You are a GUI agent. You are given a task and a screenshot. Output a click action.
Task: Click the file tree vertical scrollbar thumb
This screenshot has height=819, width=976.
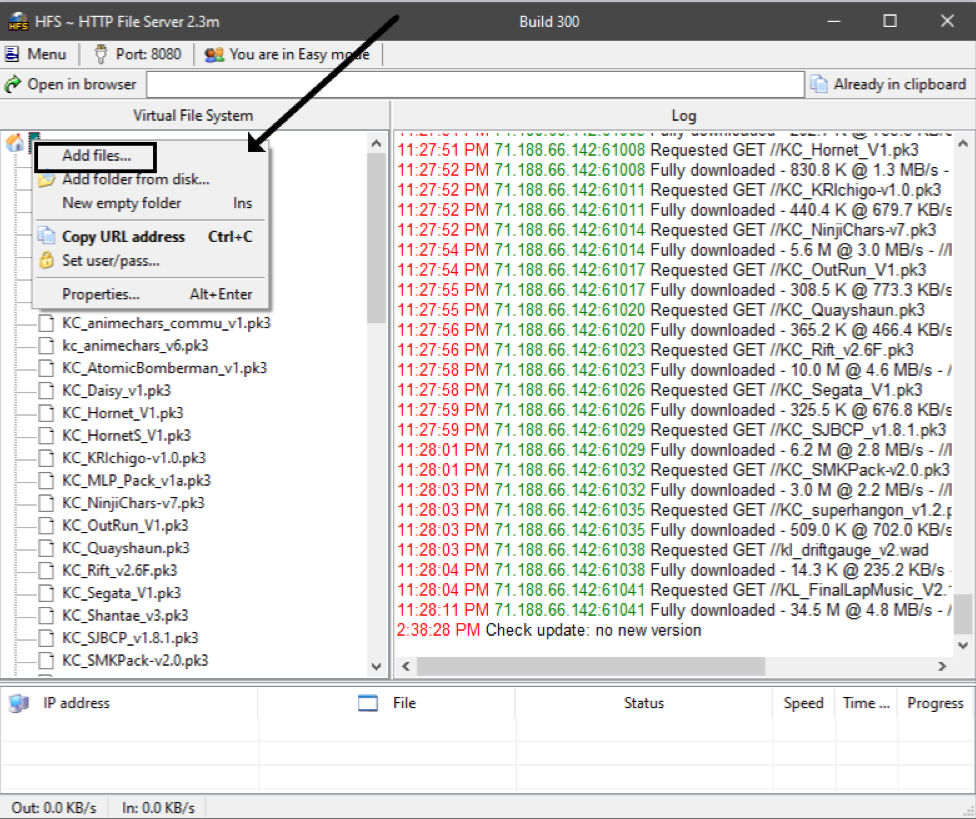pyautogui.click(x=376, y=238)
